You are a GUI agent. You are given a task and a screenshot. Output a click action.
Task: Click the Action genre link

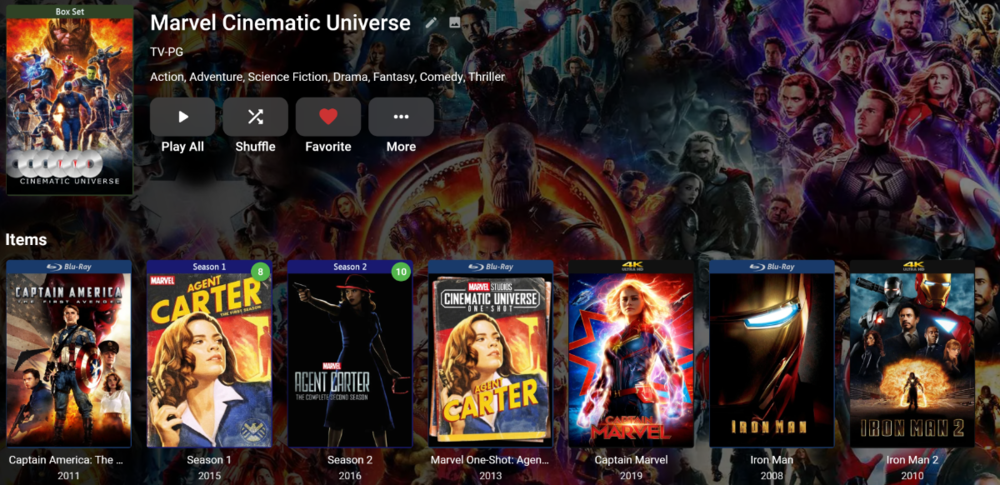point(167,77)
